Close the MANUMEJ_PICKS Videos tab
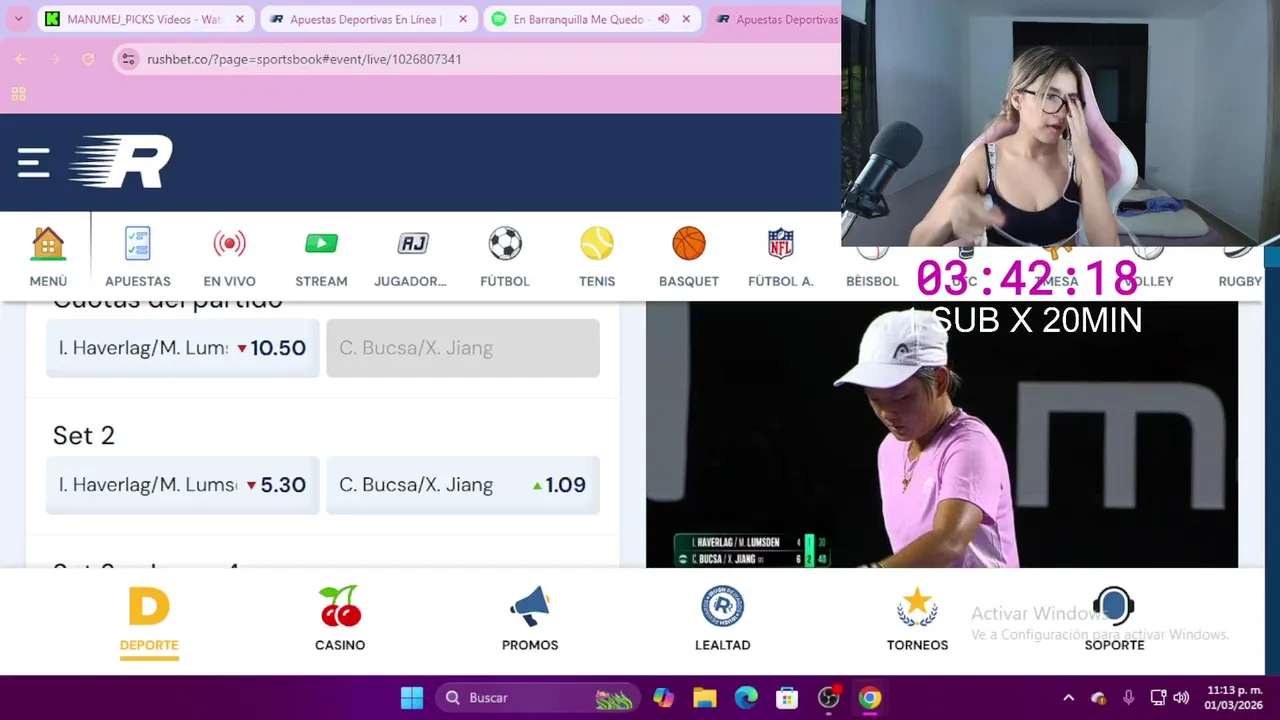The width and height of the screenshot is (1280, 720). 239,19
